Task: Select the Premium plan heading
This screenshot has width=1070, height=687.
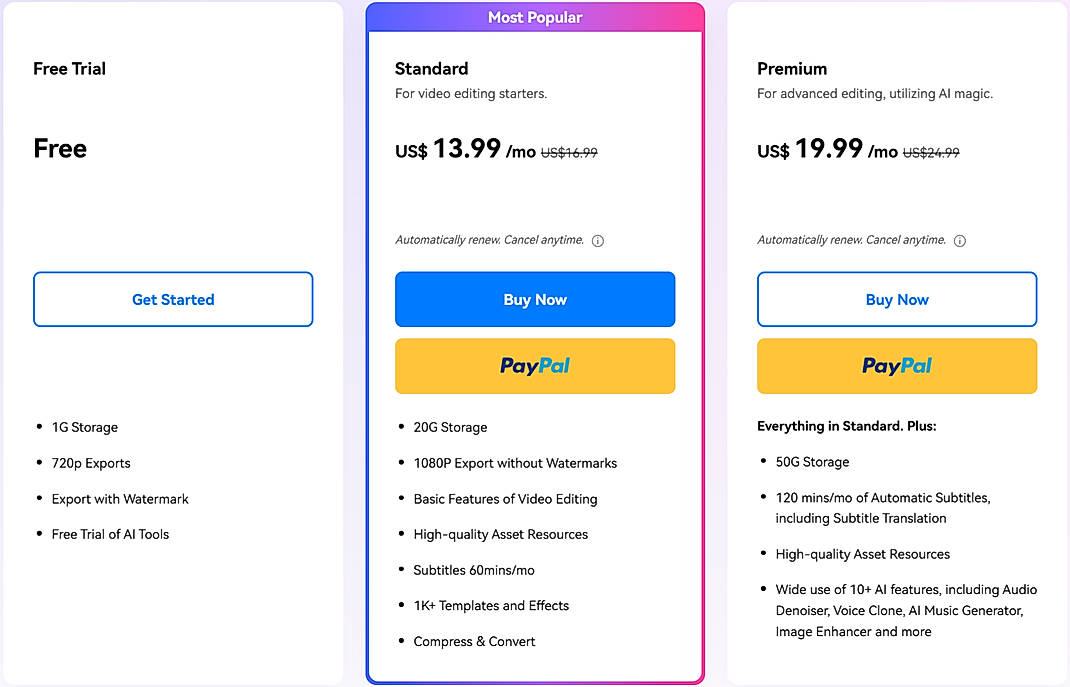Action: 792,68
